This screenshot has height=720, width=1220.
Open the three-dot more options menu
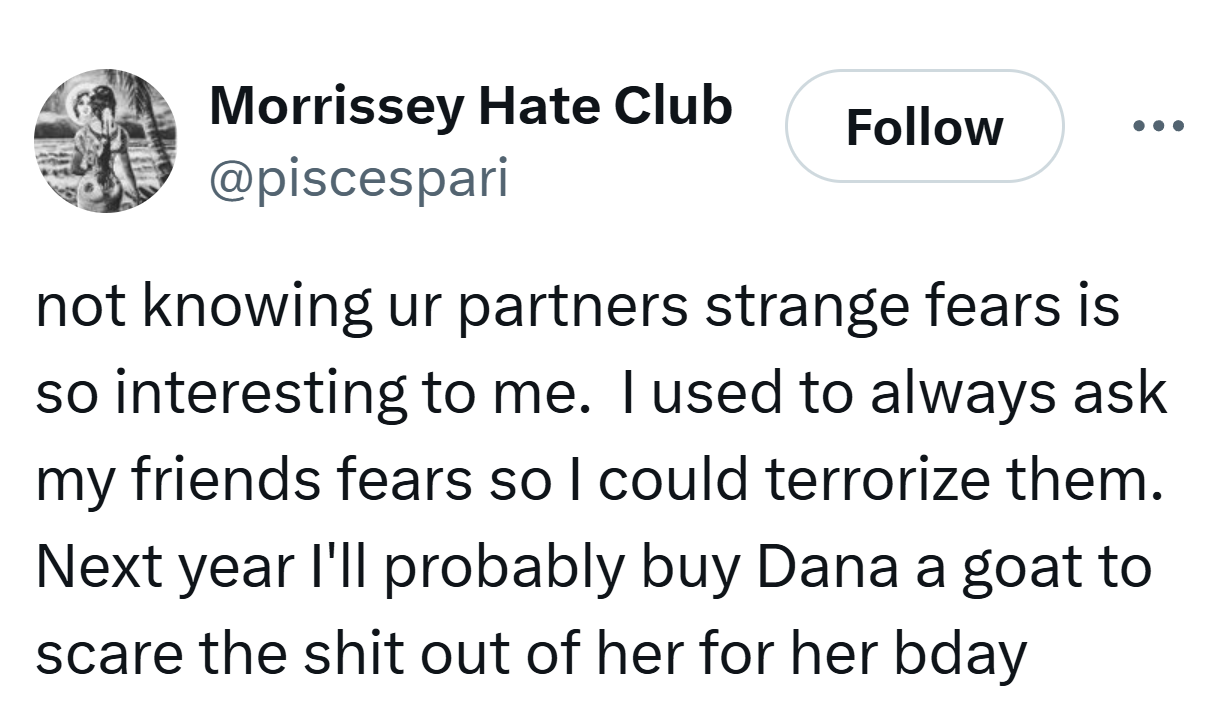point(1158,127)
